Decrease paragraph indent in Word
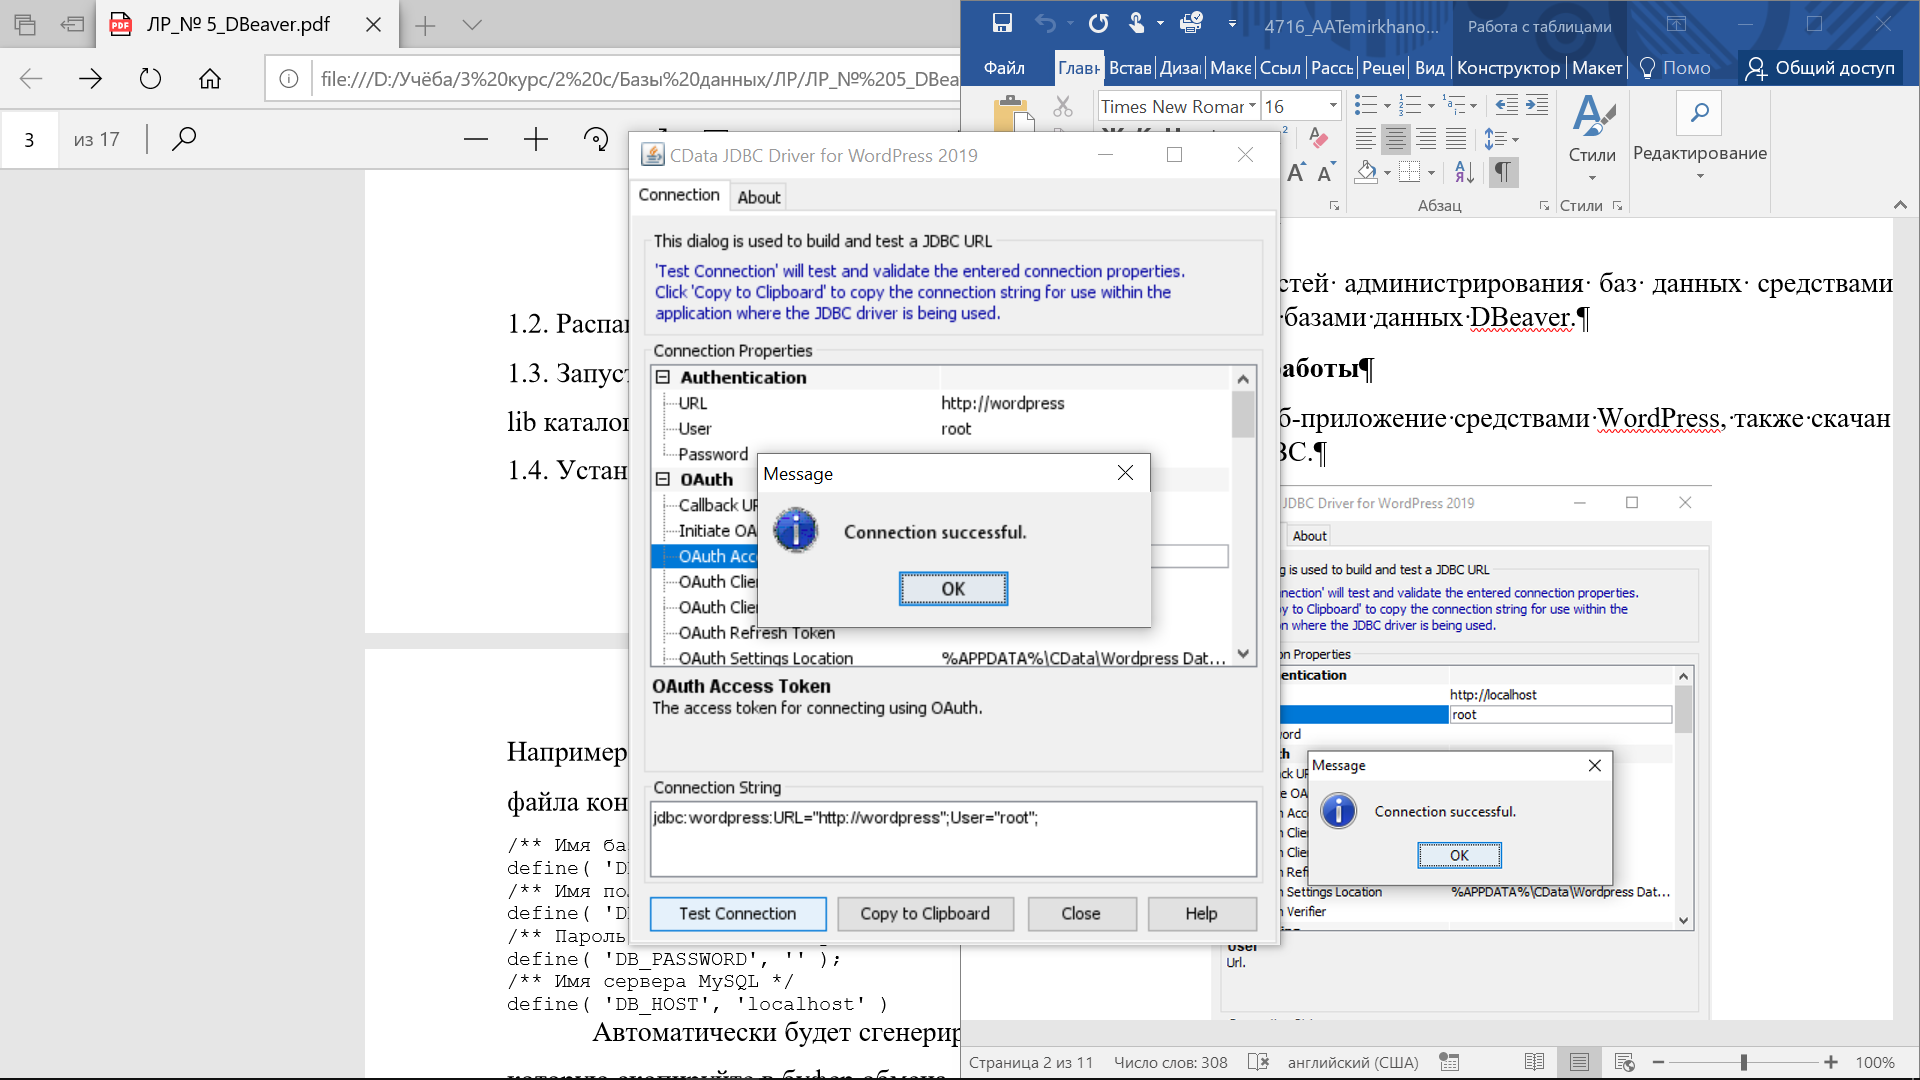 click(1506, 105)
